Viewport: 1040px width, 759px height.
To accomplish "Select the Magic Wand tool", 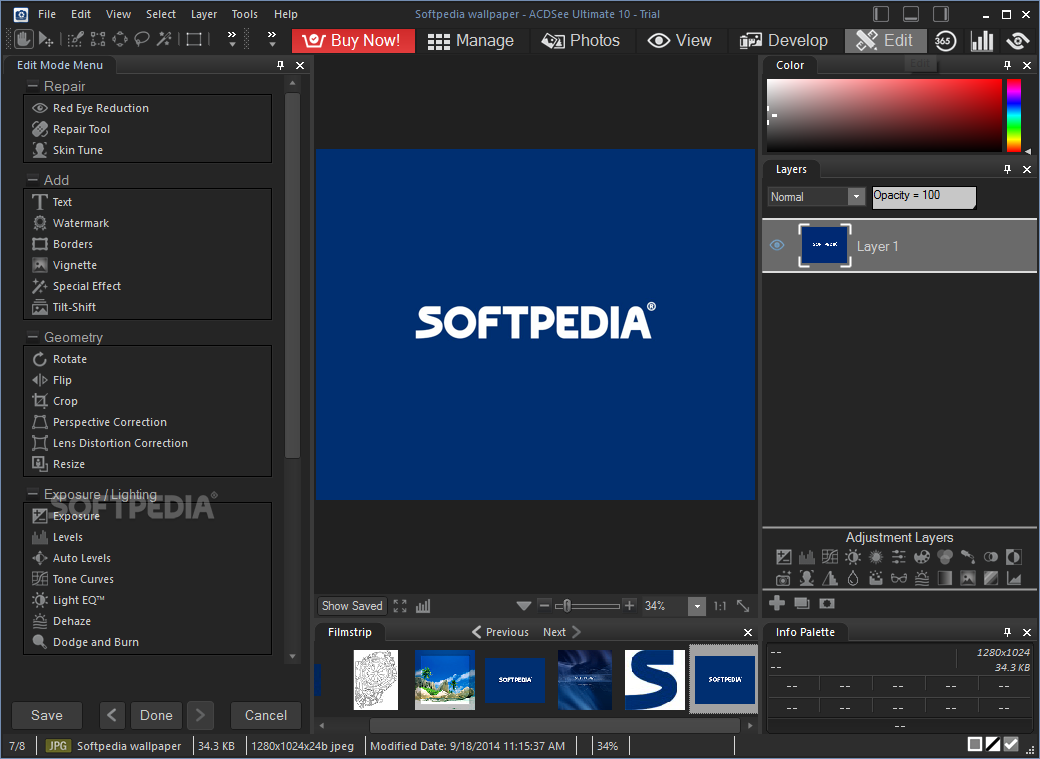I will (164, 40).
